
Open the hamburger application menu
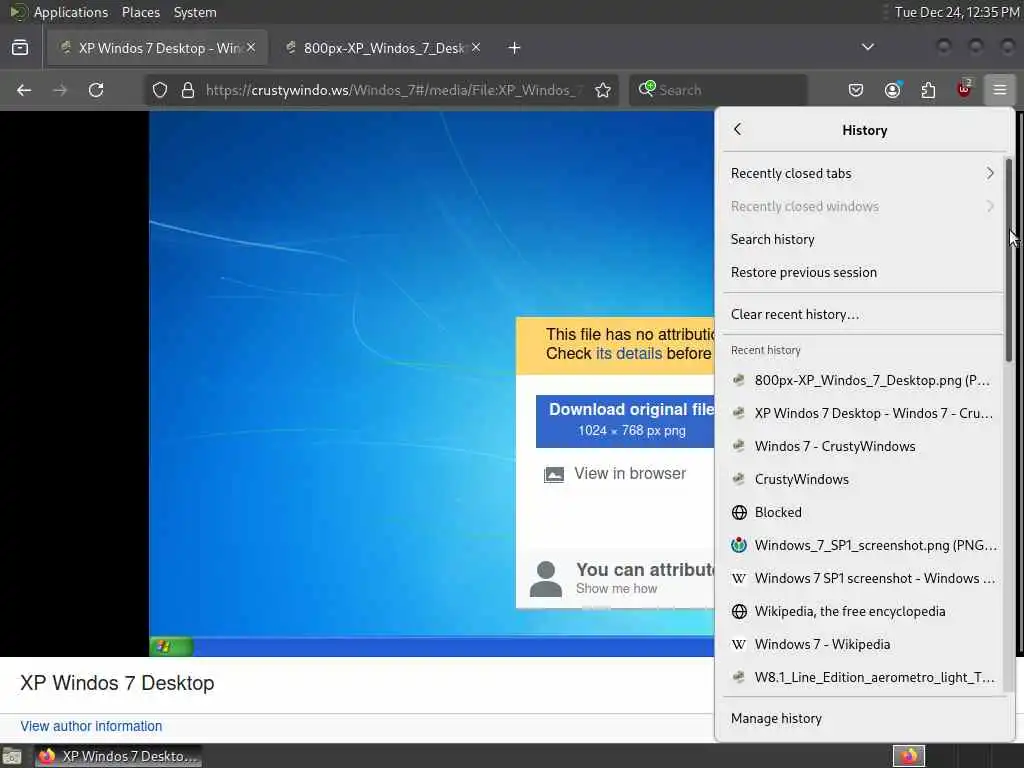[1000, 90]
